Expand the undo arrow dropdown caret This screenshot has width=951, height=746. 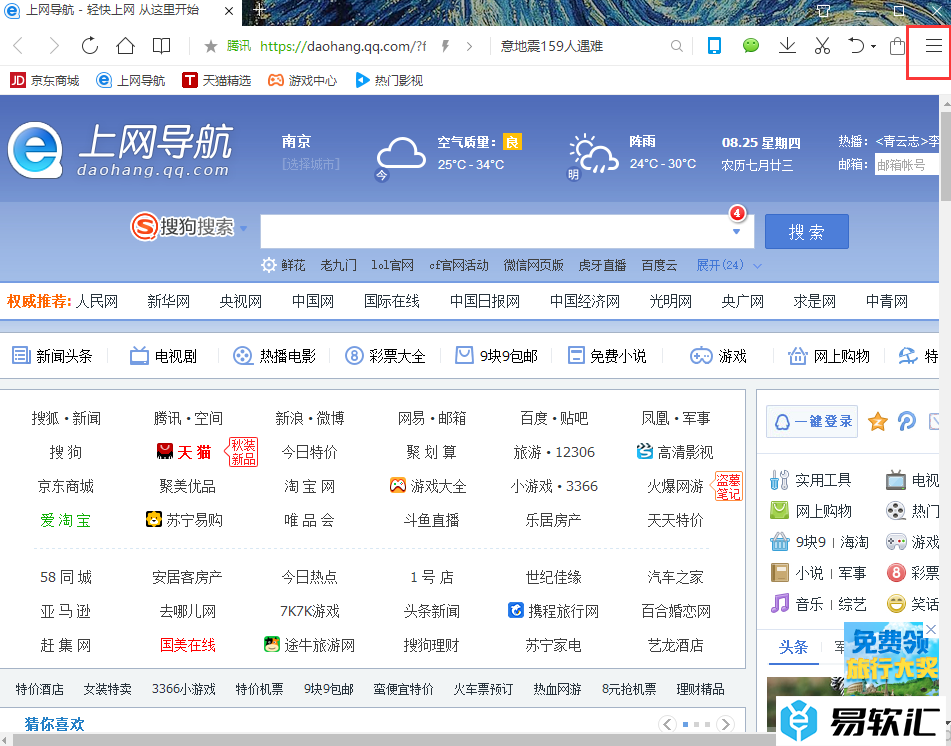tap(873, 46)
